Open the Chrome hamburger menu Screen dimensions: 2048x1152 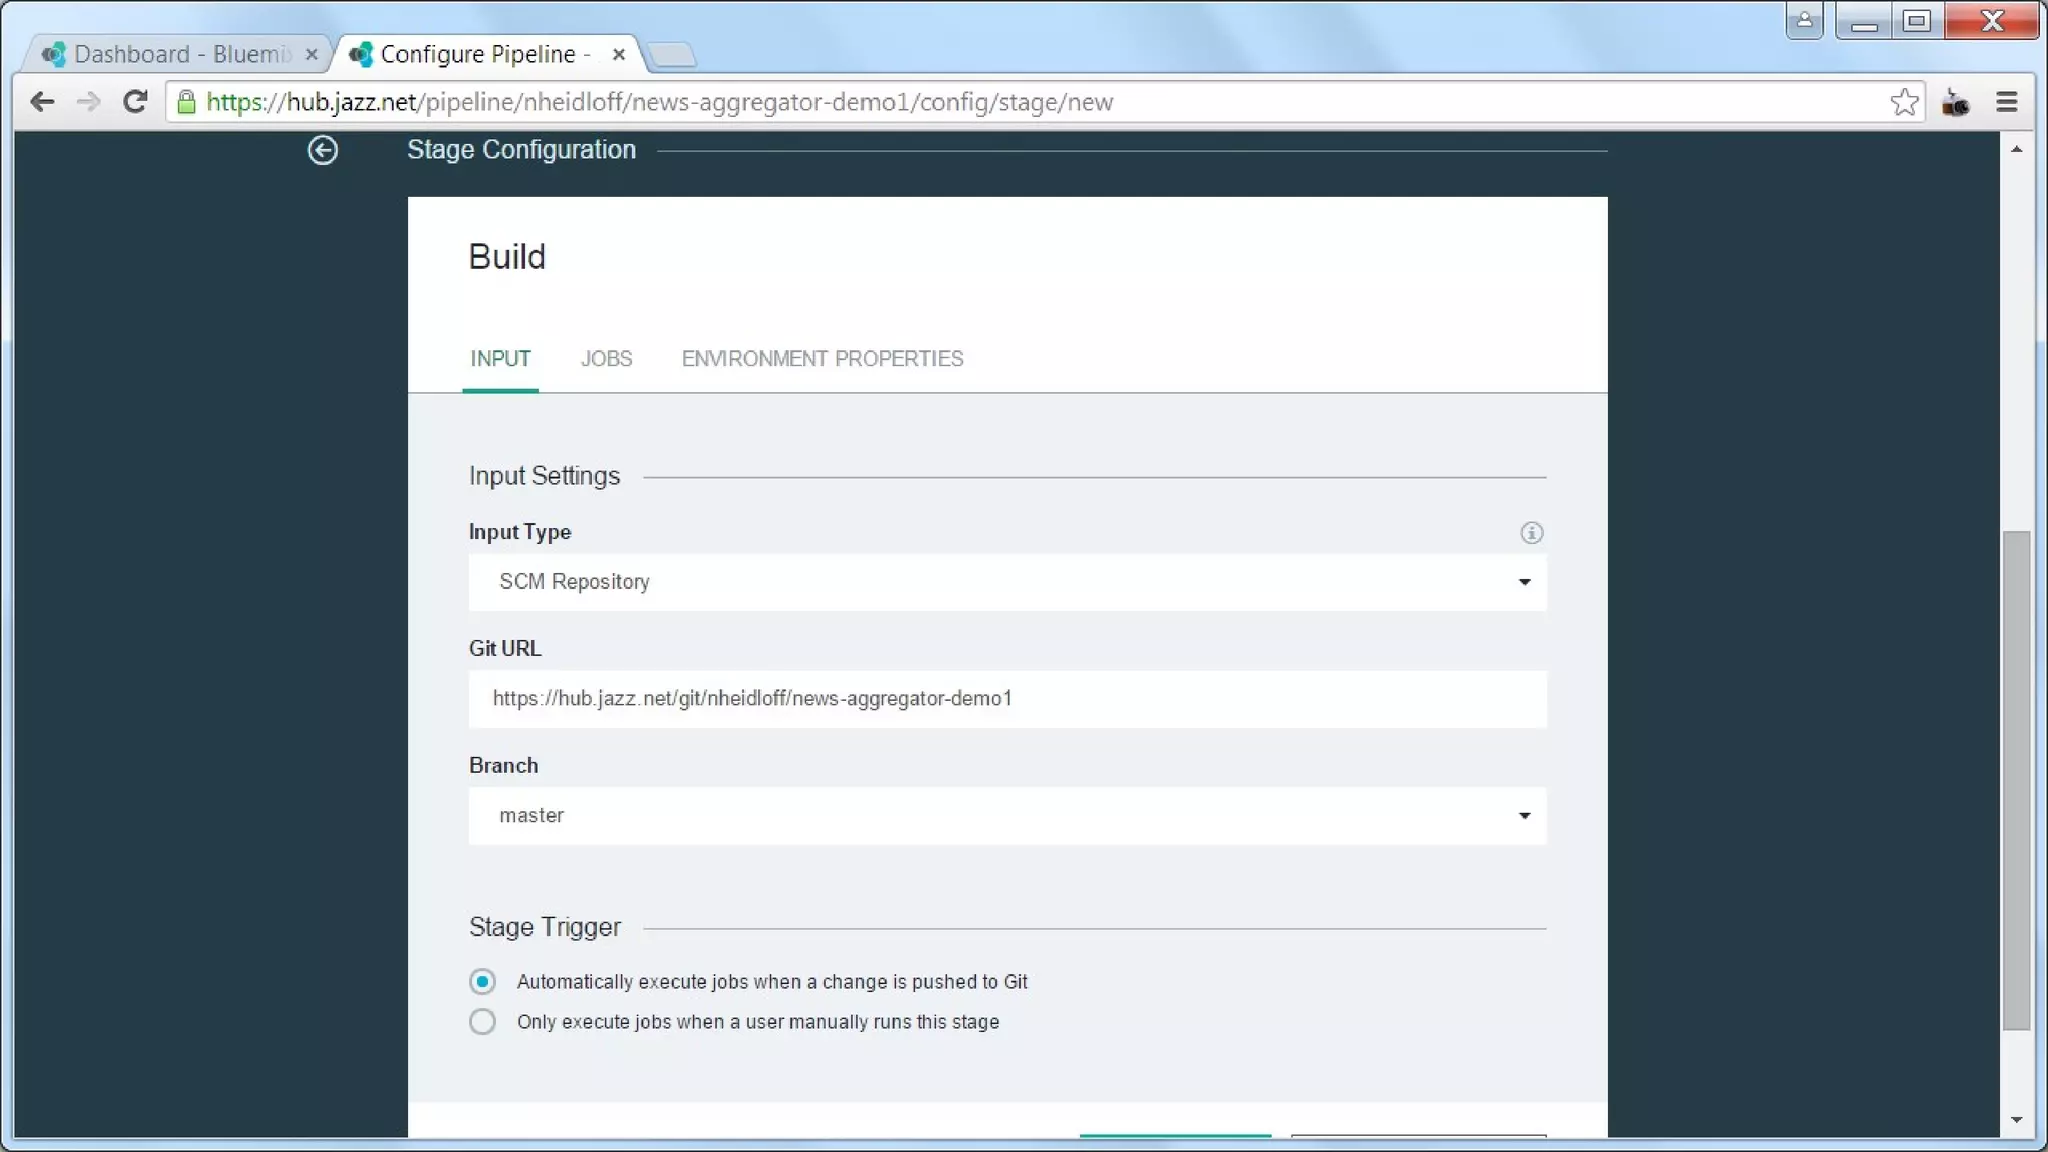[x=2006, y=102]
